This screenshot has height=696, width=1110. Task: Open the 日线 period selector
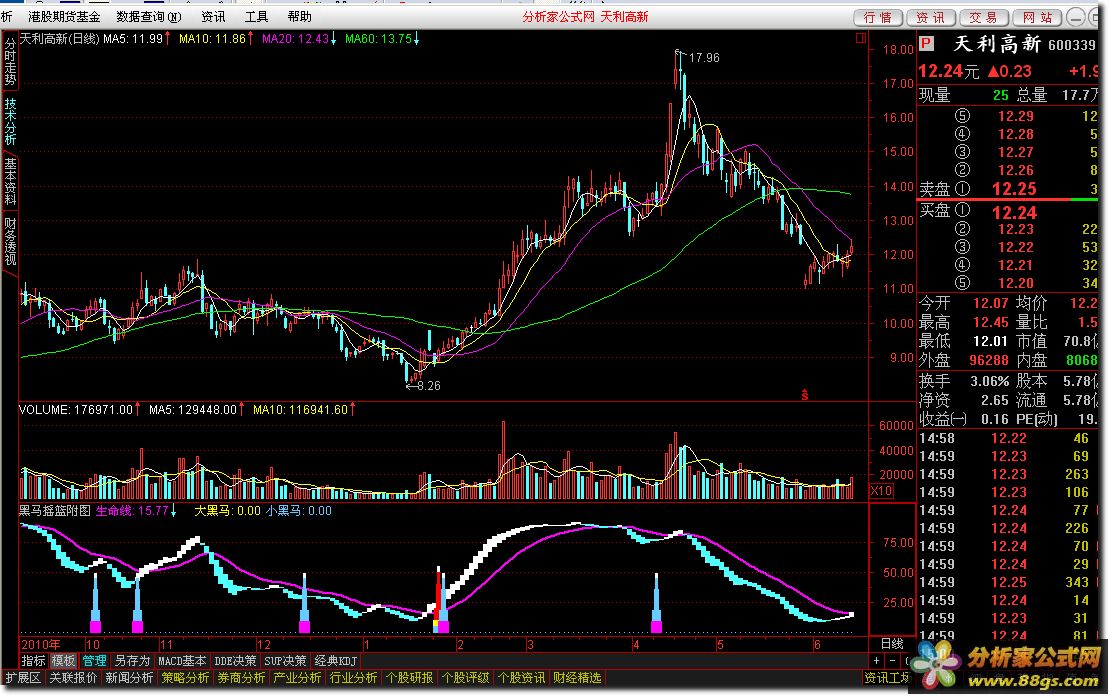[x=891, y=644]
